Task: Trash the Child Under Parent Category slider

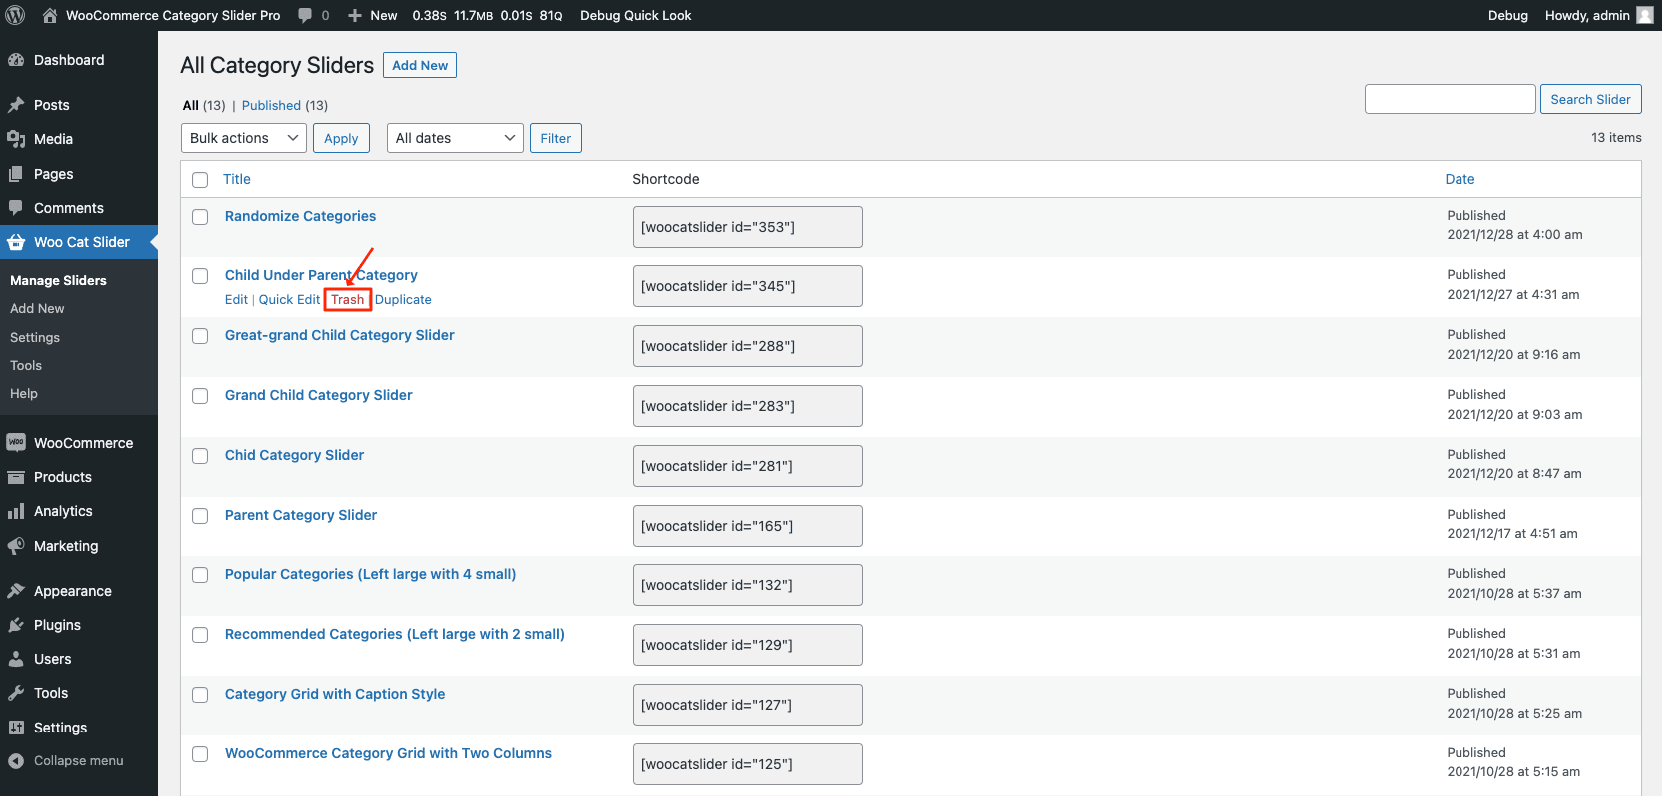Action: [x=347, y=299]
